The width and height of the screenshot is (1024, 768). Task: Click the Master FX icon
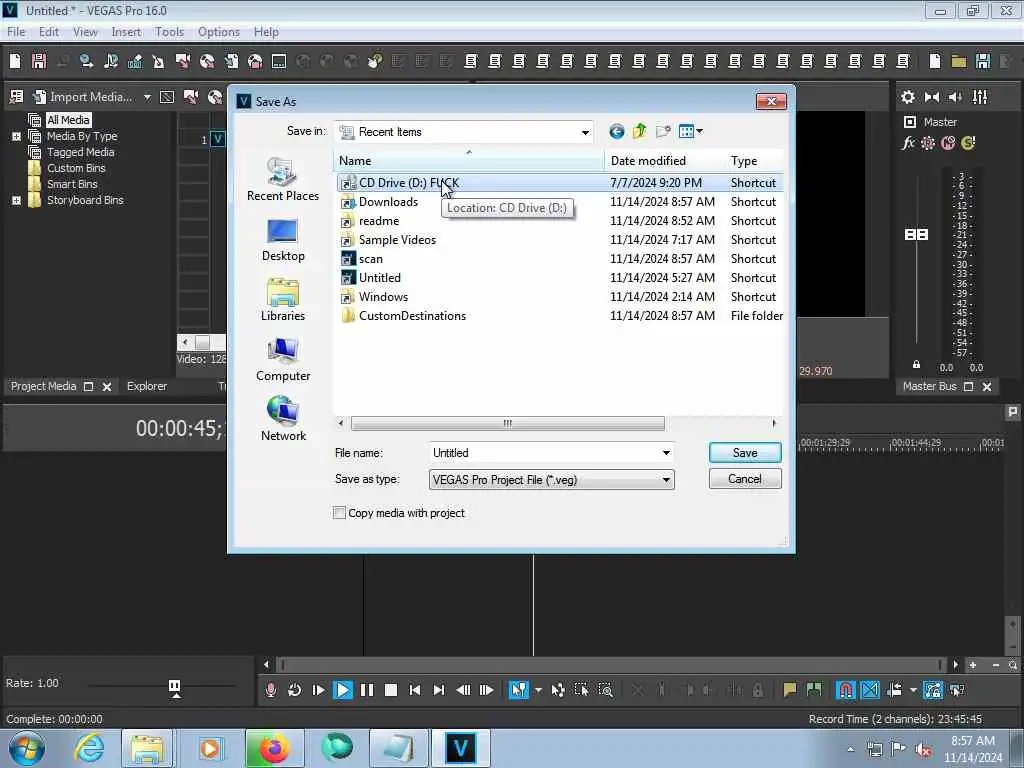pyautogui.click(x=908, y=142)
